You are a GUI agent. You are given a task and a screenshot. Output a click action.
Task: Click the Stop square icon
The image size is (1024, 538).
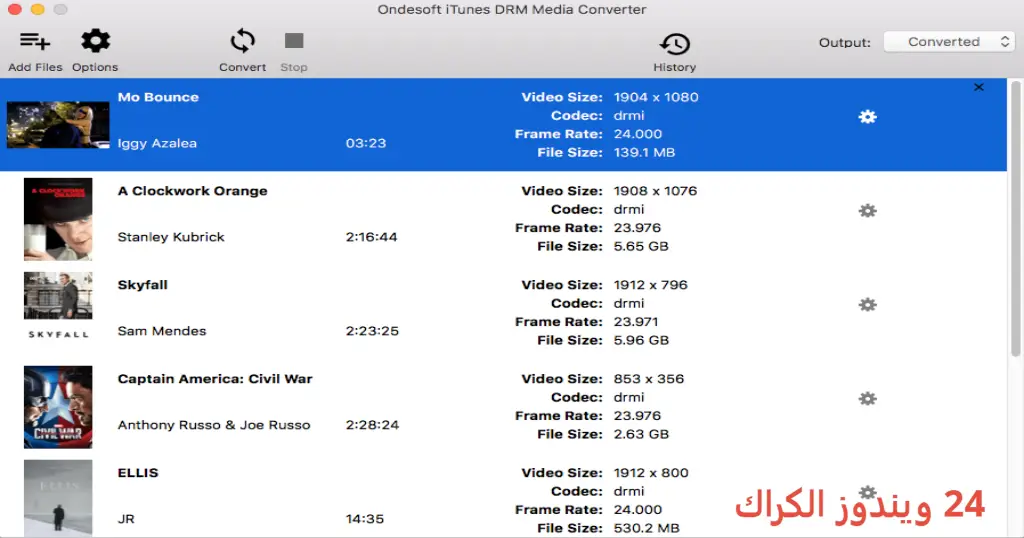tap(294, 41)
